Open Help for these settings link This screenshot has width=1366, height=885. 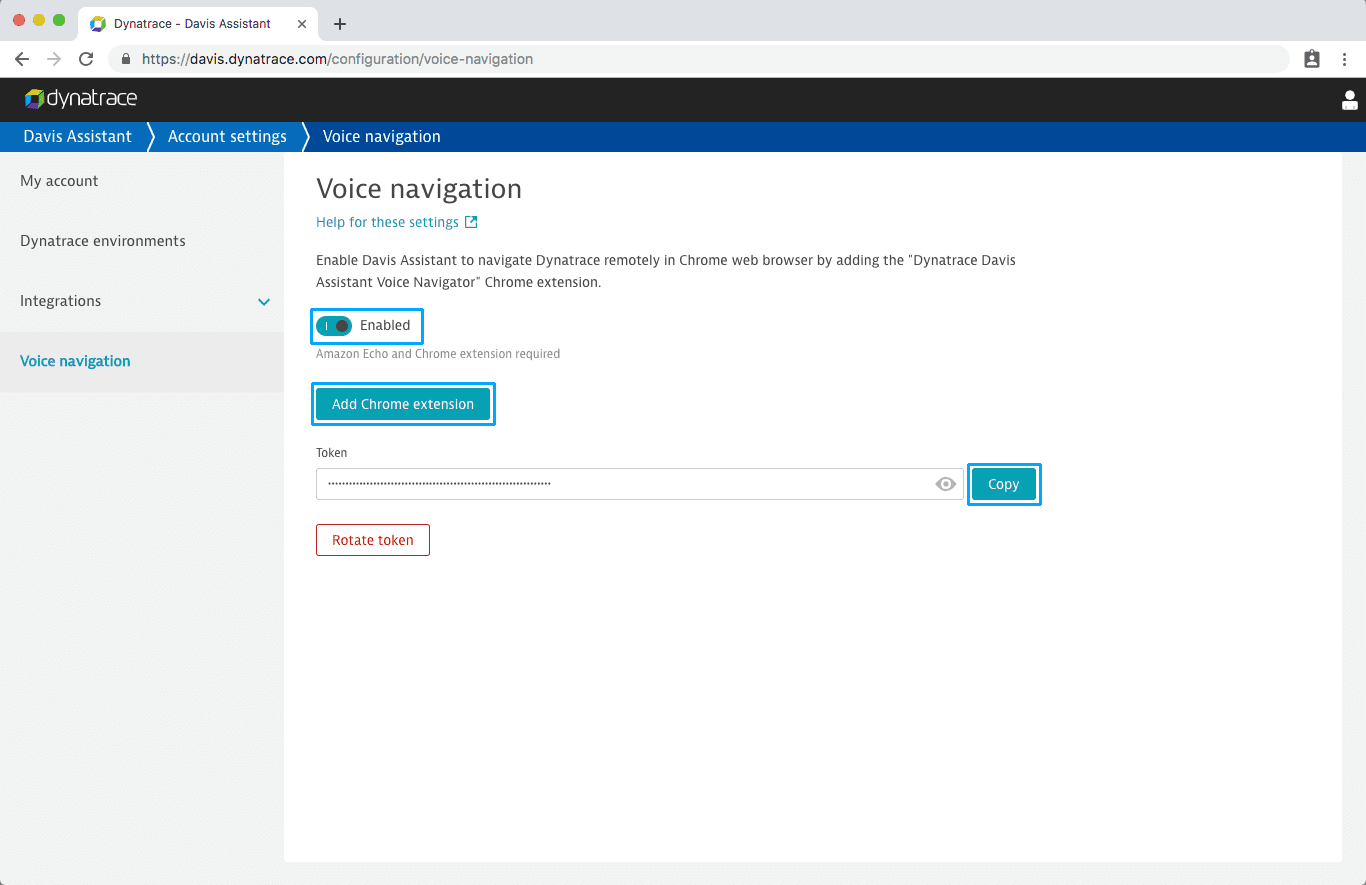pyautogui.click(x=387, y=222)
